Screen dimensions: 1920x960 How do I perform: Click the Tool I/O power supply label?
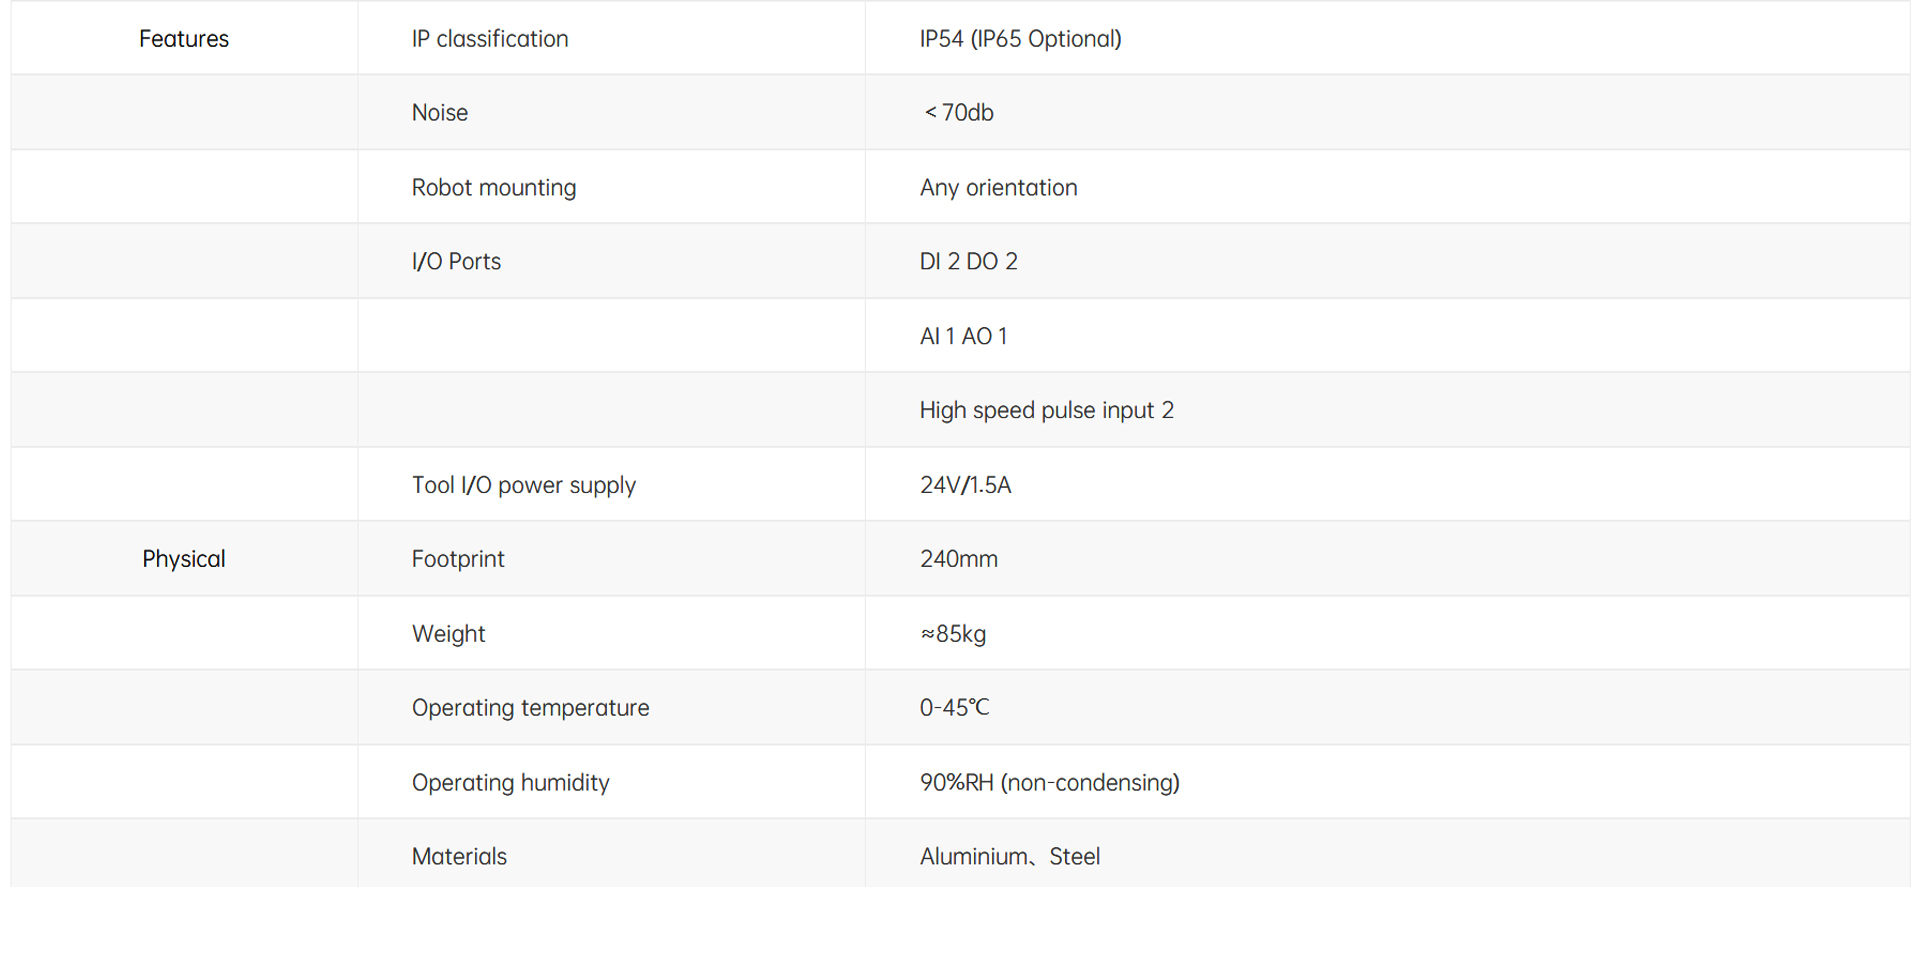pyautogui.click(x=524, y=485)
